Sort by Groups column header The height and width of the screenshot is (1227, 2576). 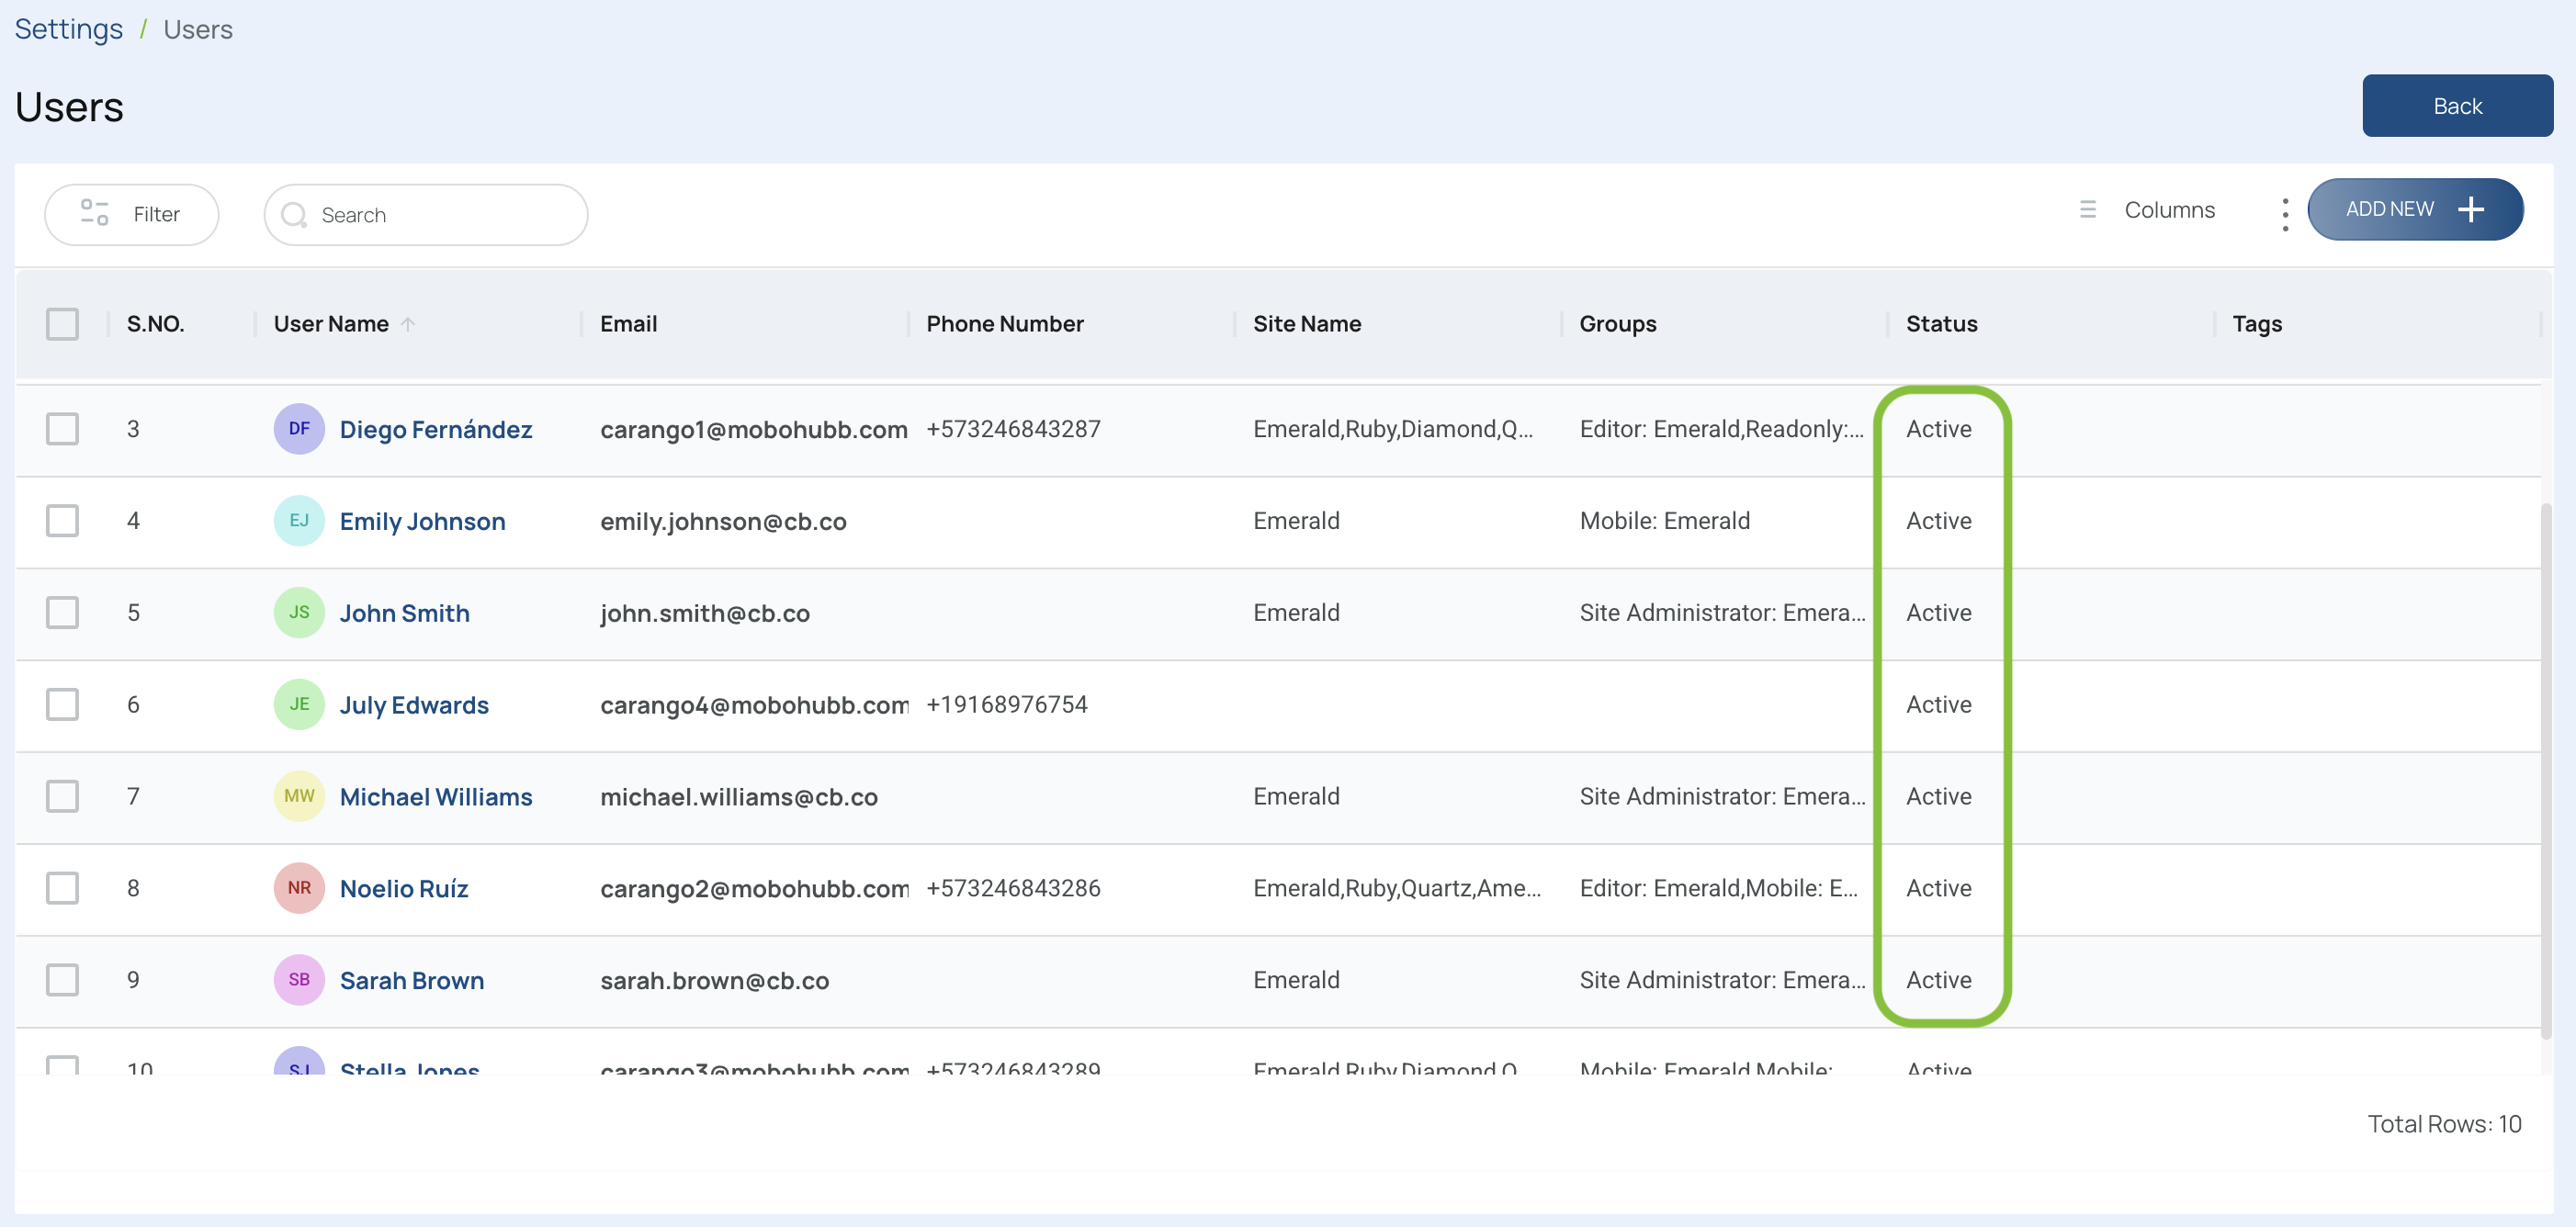1617,324
